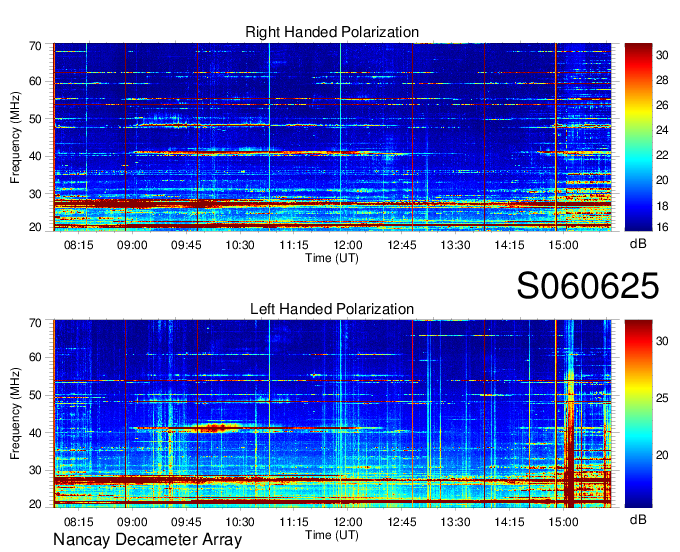The width and height of the screenshot is (680, 552).
Task: Click the 11:15 tick on the Right Handed plot
Action: click(x=294, y=245)
